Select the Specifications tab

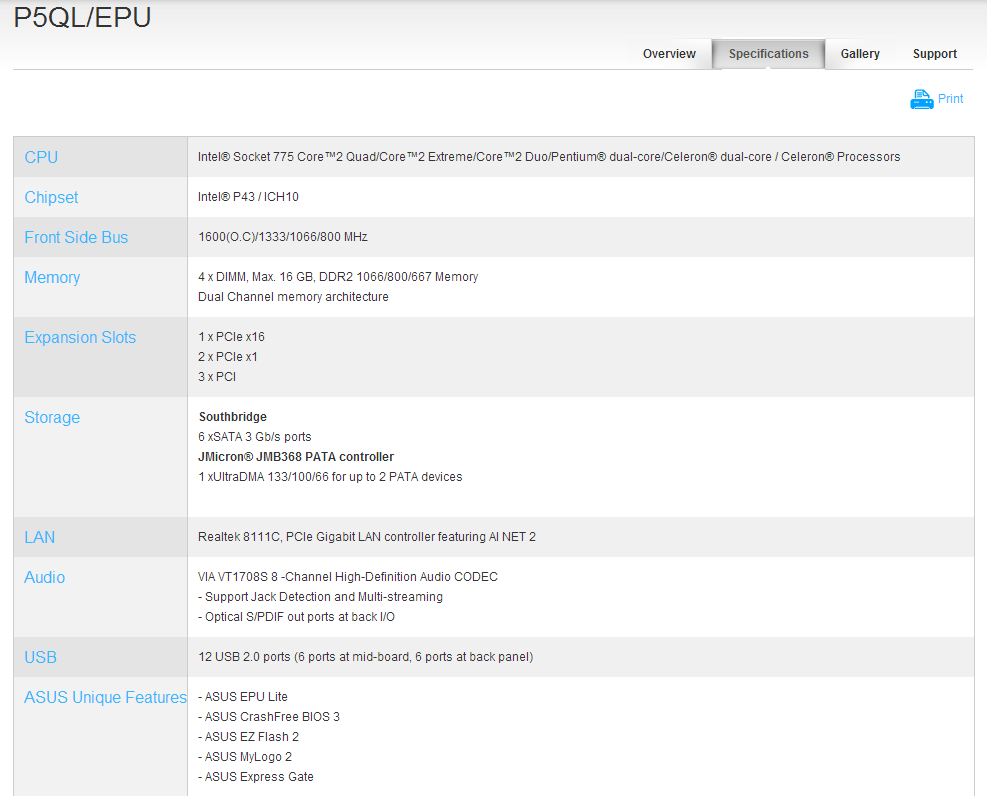(x=768, y=54)
